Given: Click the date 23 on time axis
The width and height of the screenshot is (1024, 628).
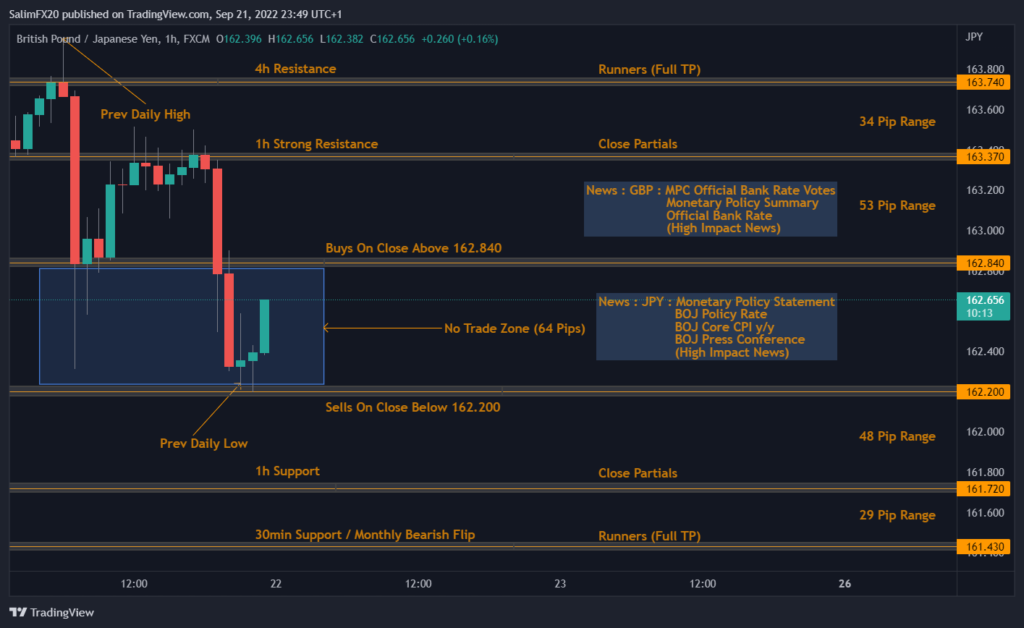Looking at the screenshot, I should 560,584.
